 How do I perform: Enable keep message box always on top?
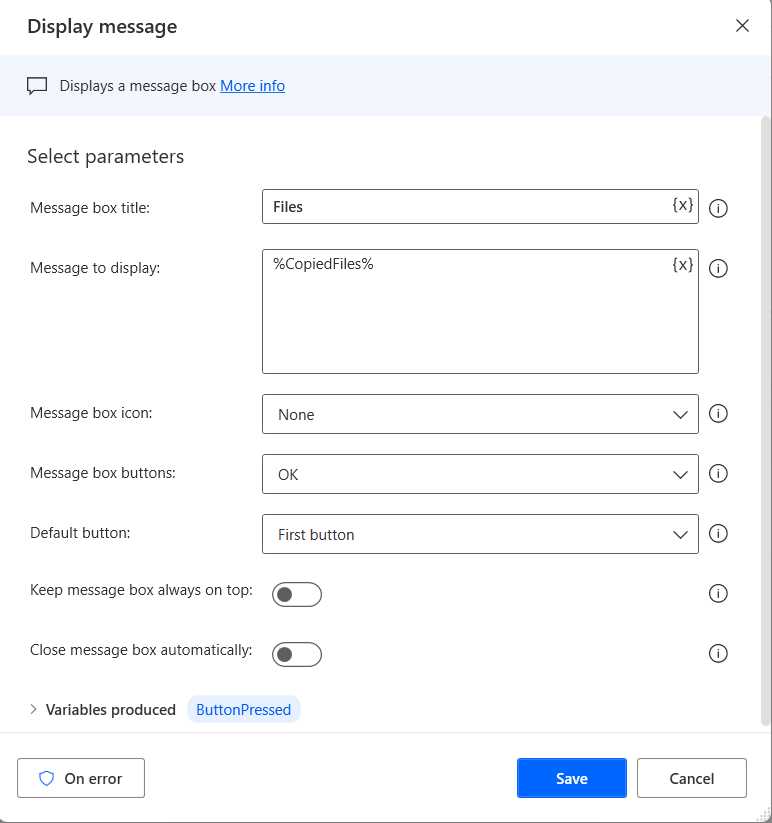pos(297,593)
